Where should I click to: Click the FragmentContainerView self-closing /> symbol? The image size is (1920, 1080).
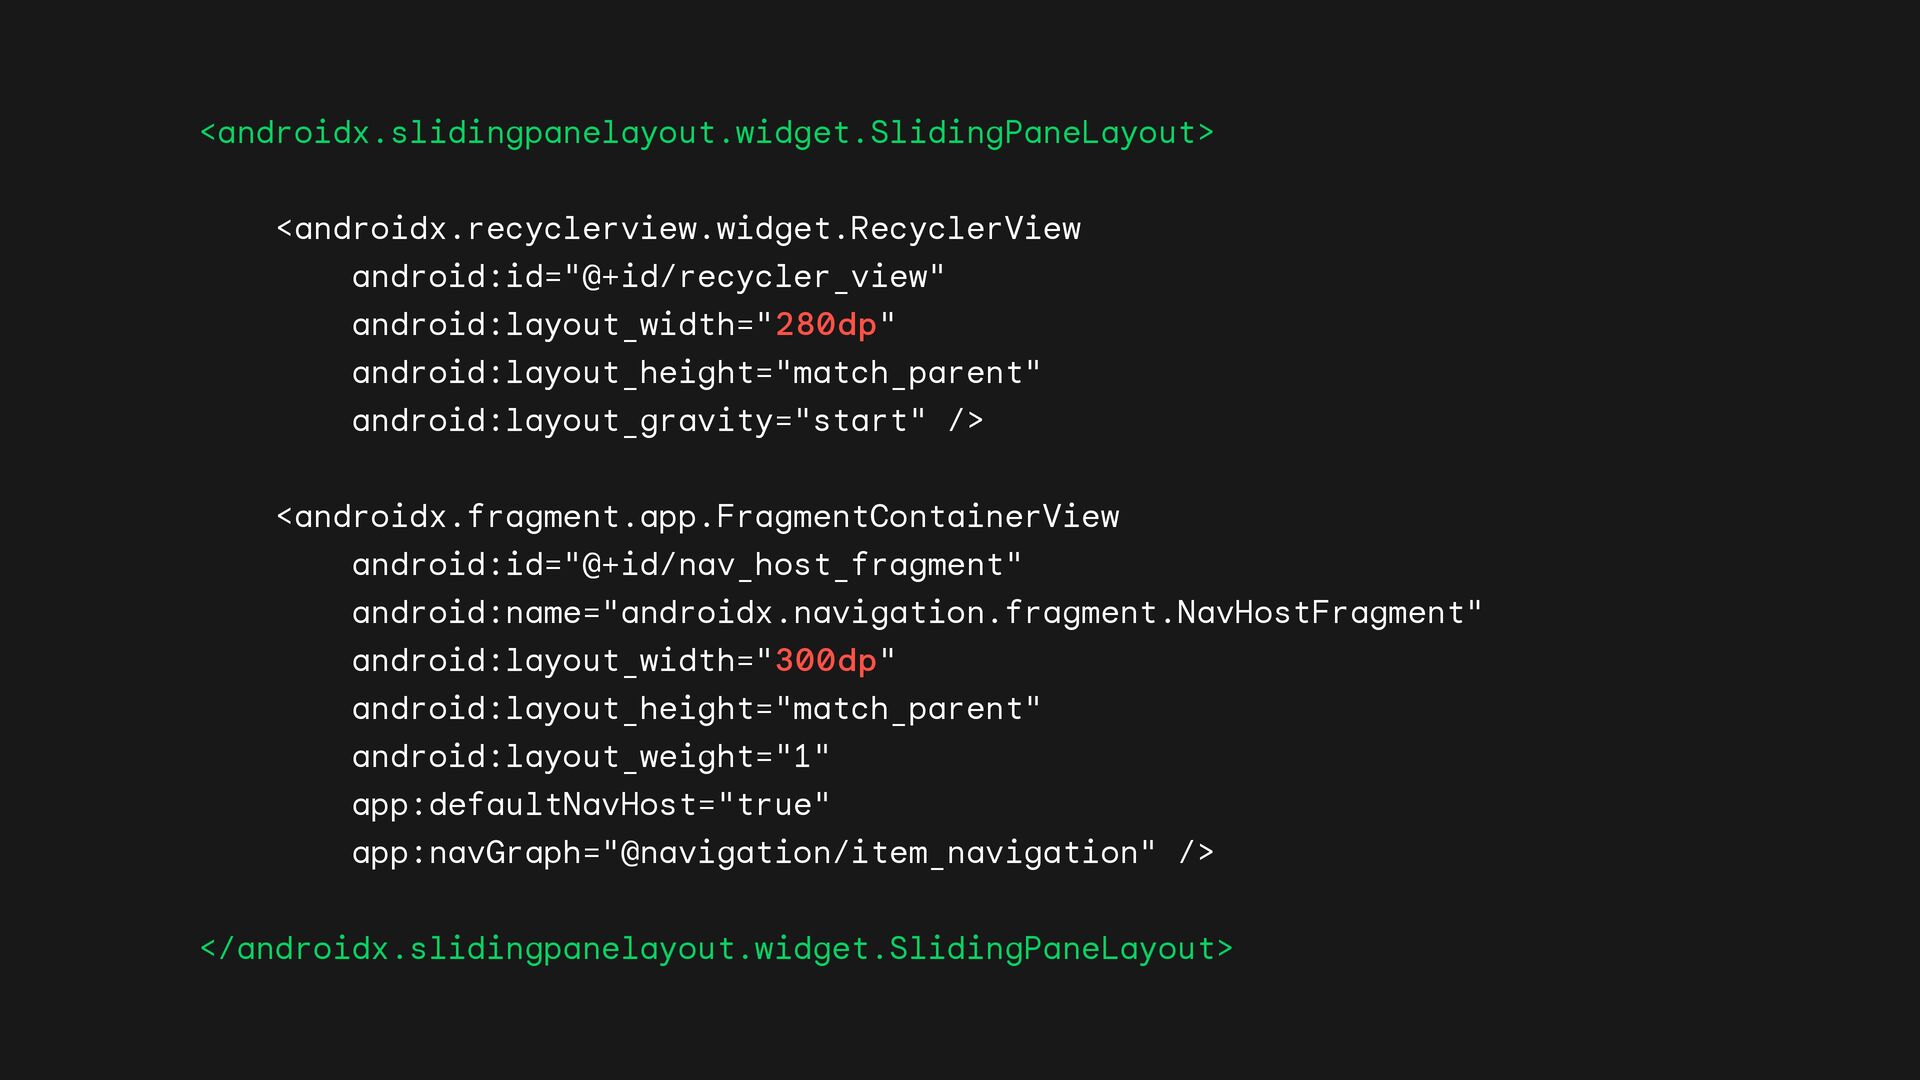[x=1196, y=853]
